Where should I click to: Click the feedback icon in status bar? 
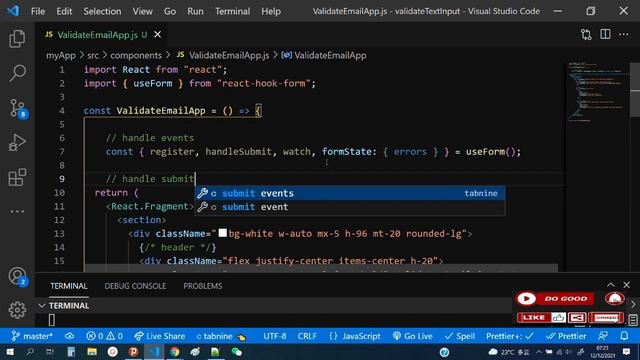tap(603, 336)
